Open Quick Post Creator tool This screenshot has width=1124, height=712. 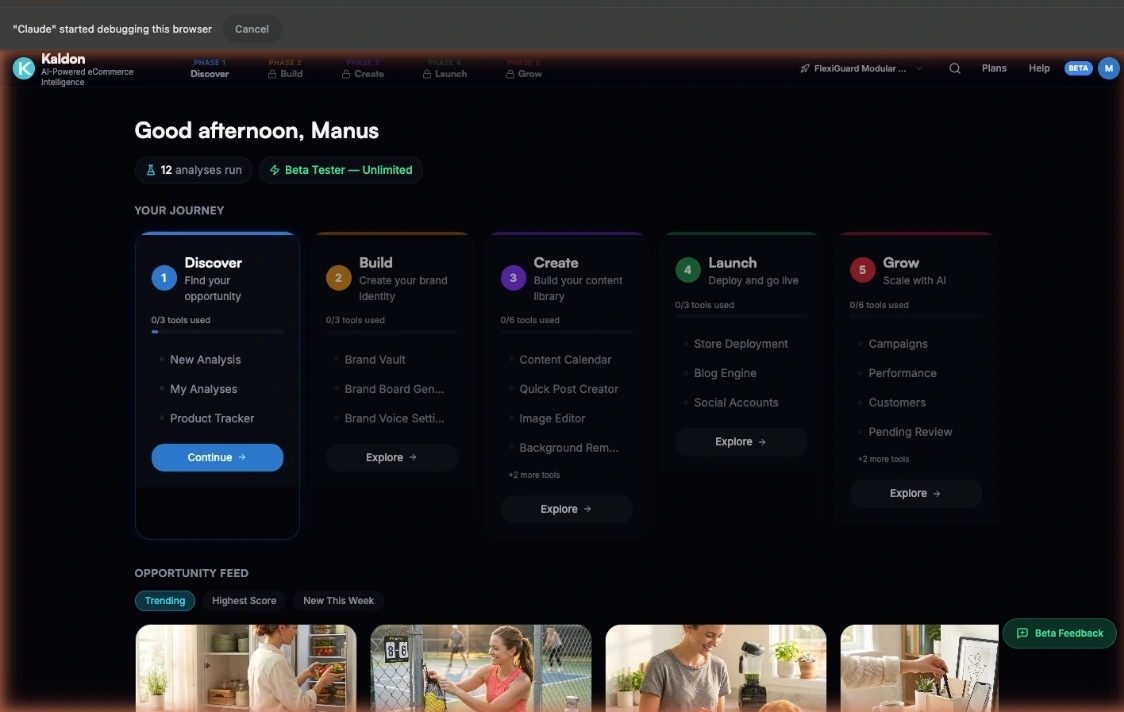pos(566,389)
